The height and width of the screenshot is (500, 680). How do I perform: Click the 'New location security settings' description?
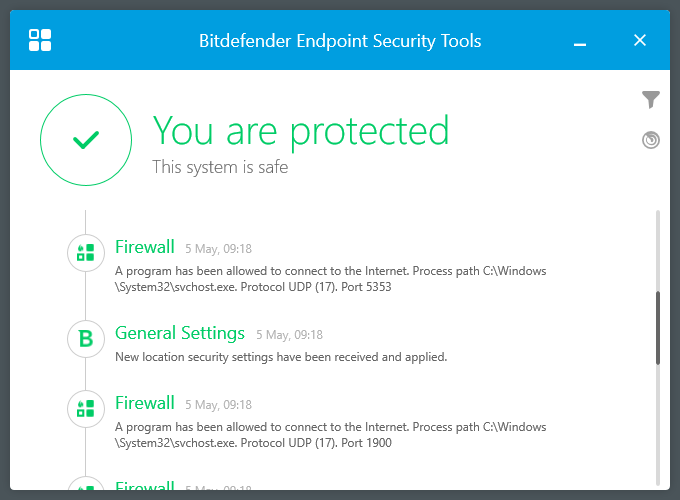pyautogui.click(x=281, y=357)
